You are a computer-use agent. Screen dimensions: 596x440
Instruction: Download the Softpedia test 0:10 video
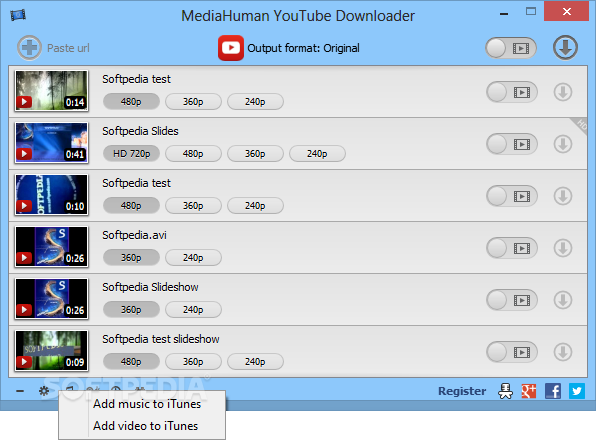pyautogui.click(x=563, y=196)
